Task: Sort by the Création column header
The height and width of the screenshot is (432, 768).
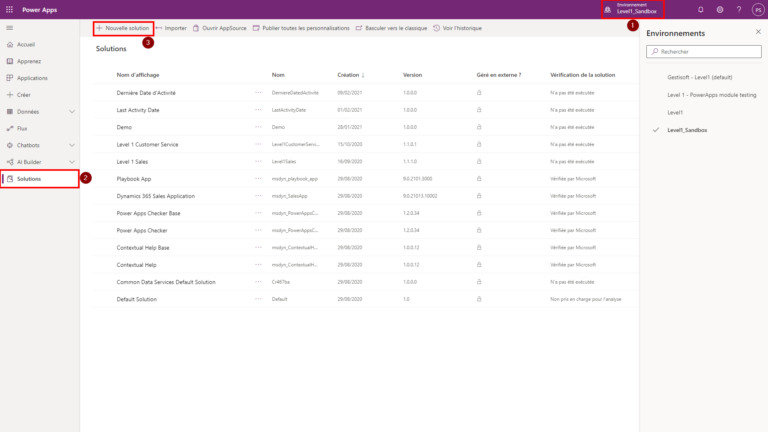Action: click(351, 75)
